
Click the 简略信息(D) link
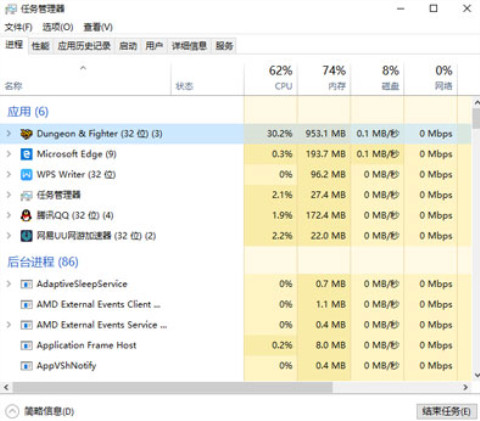49,412
